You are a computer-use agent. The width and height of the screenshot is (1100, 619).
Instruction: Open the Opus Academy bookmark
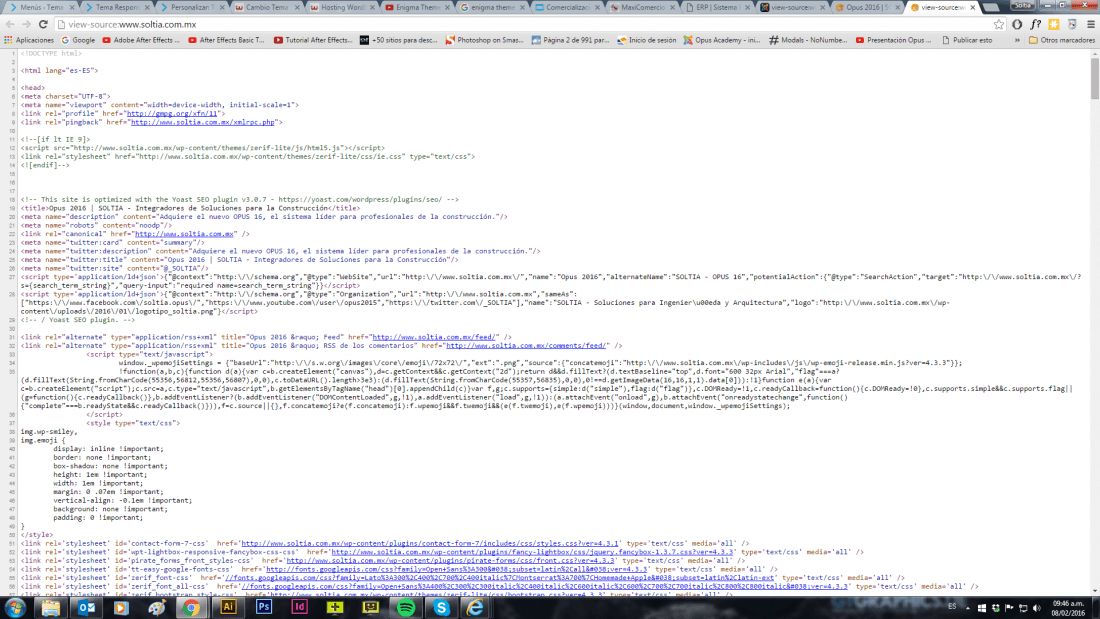pyautogui.click(x=722, y=41)
